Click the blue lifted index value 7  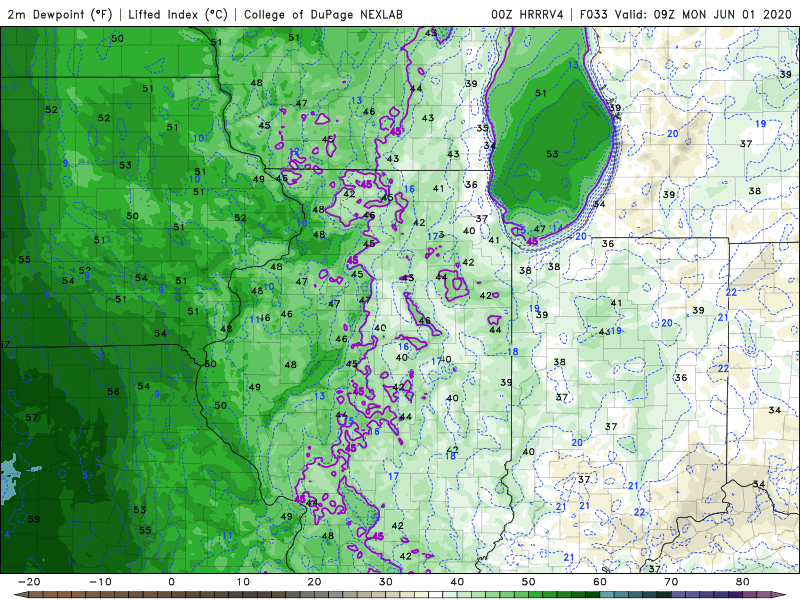point(101,357)
